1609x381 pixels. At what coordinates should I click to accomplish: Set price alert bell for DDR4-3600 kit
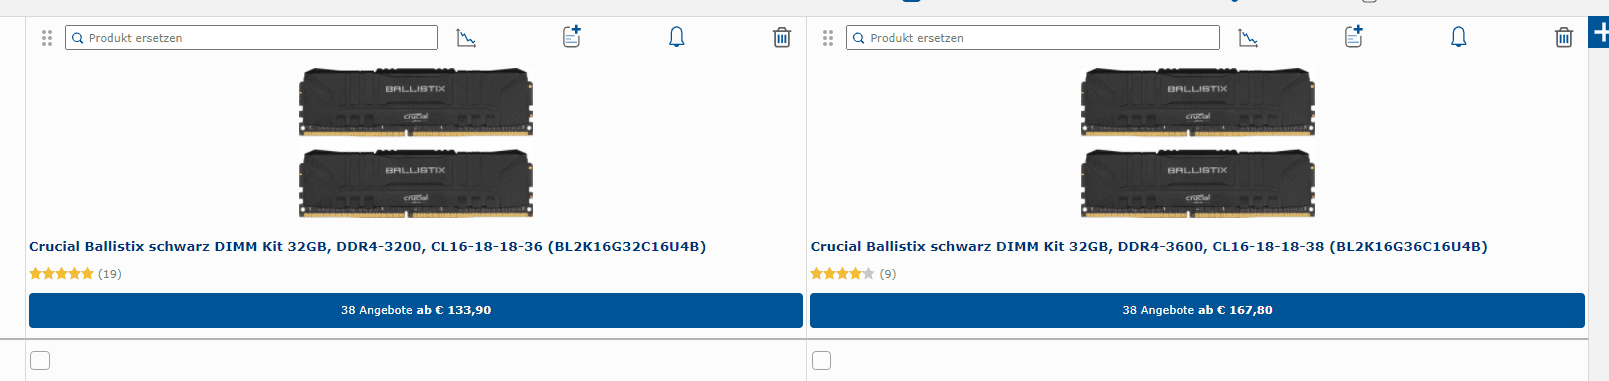coord(1459,37)
